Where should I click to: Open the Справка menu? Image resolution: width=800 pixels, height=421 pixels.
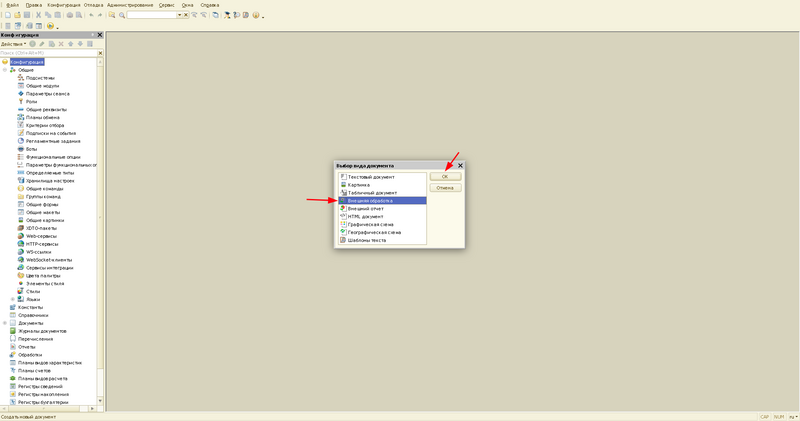210,5
